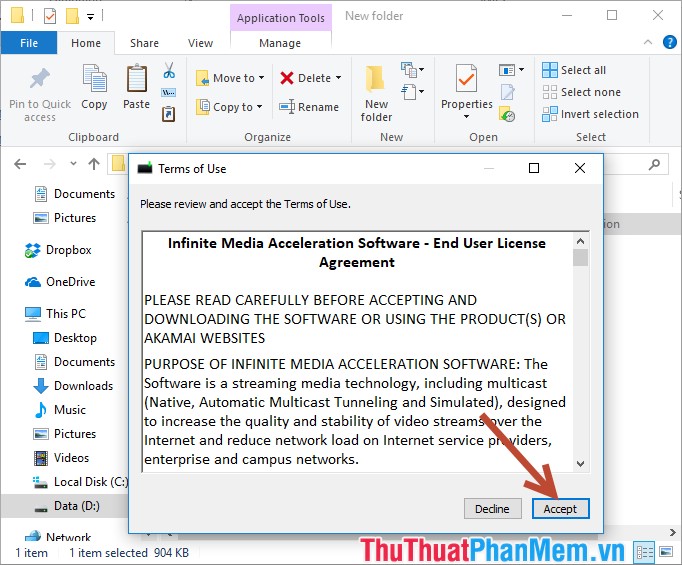This screenshot has width=682, height=565.
Task: Expand the Properties dropdown arrow
Action: [466, 116]
